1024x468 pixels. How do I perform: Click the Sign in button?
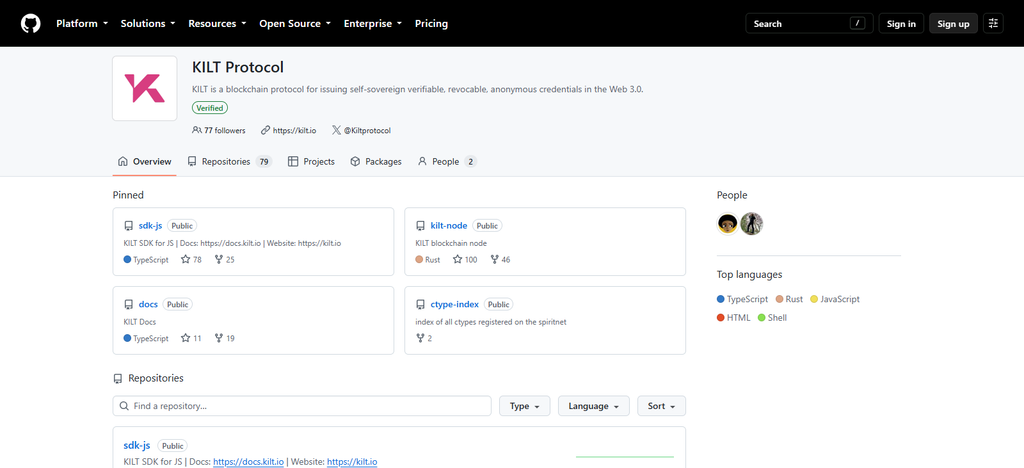click(901, 23)
